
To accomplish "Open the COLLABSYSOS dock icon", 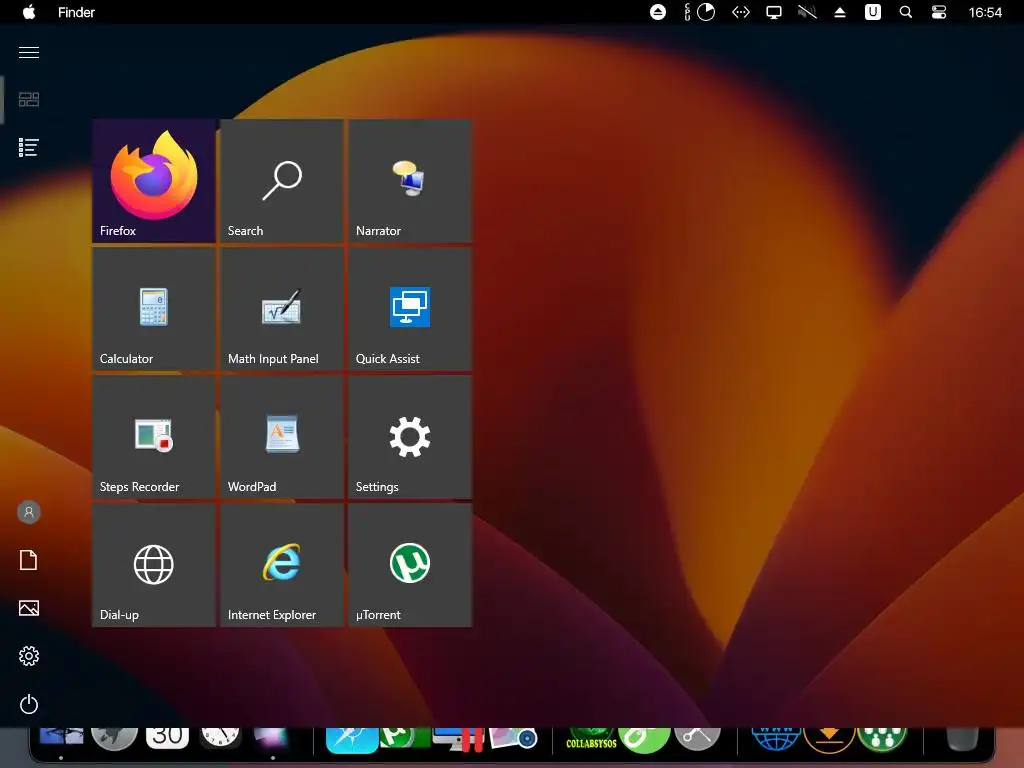I will (x=591, y=739).
